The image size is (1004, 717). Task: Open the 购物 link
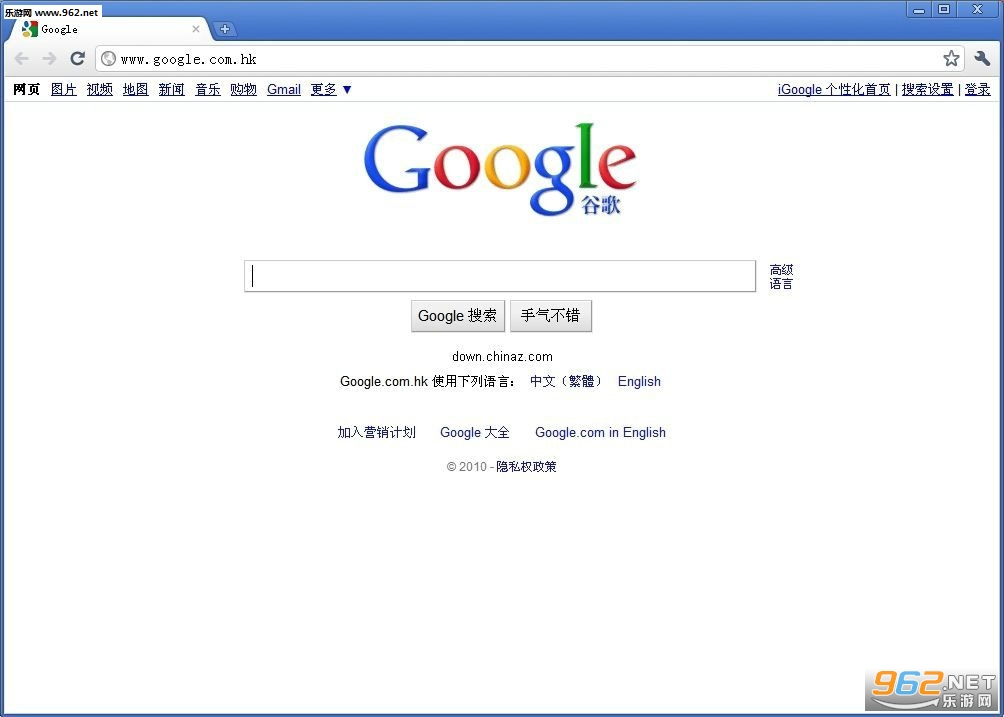[243, 90]
